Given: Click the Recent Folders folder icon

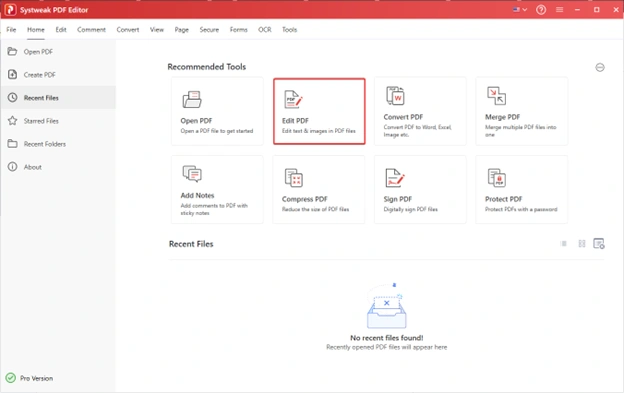Looking at the screenshot, I should point(12,144).
